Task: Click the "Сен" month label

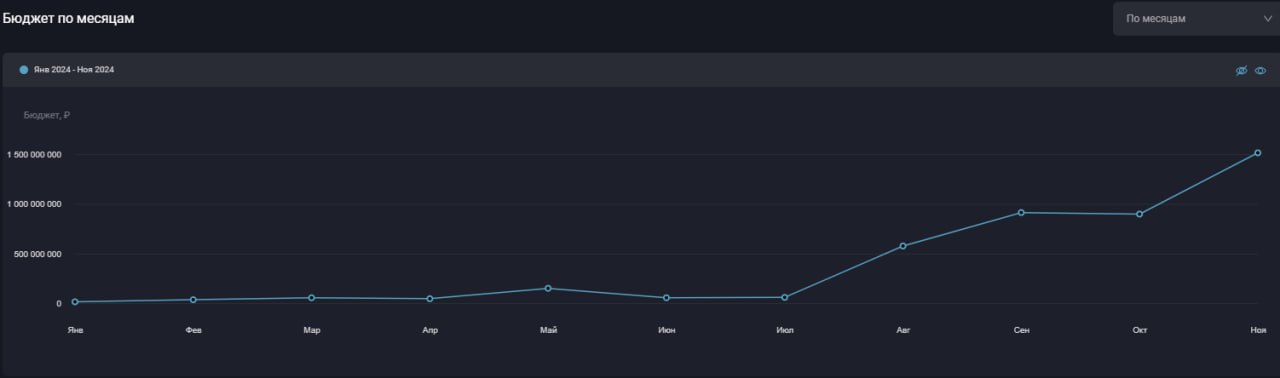Action: [x=1021, y=330]
